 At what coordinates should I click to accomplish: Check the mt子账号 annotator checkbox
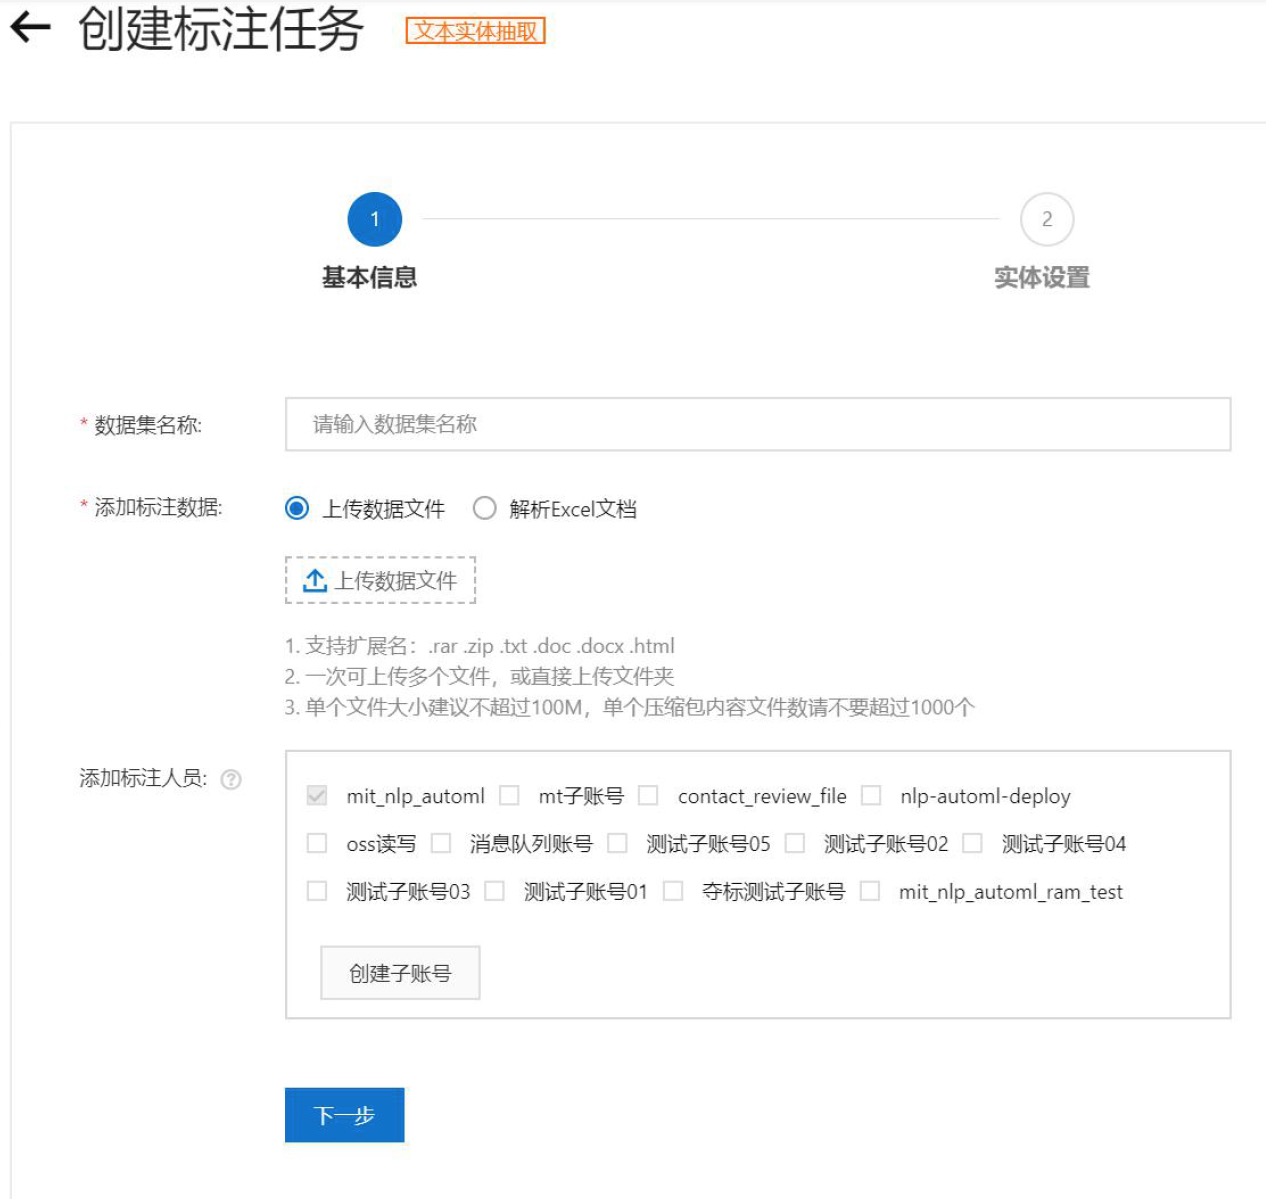510,797
